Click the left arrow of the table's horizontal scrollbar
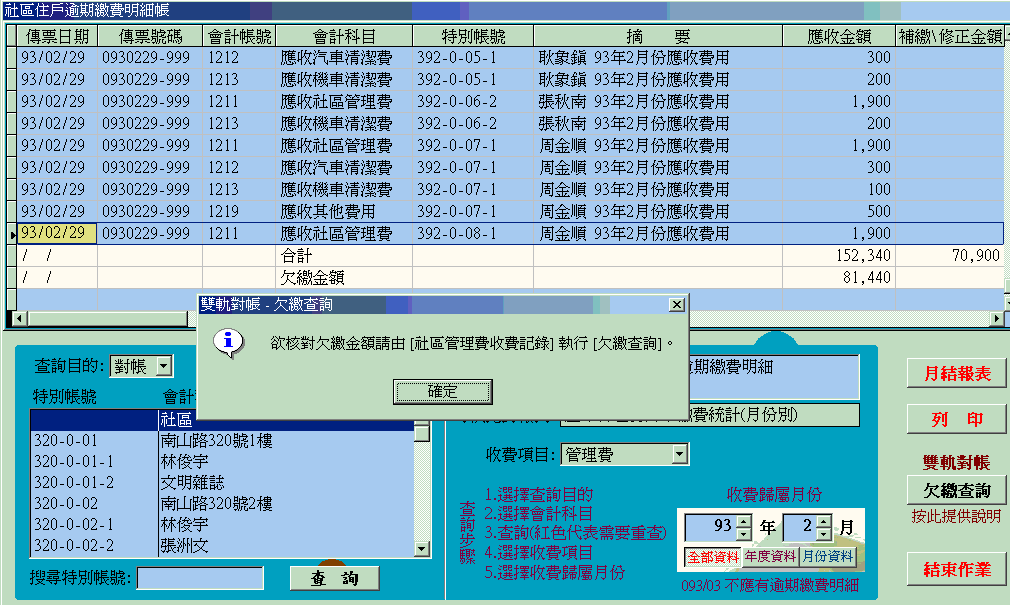Viewport: 1010px width, 605px height. (x=19, y=318)
